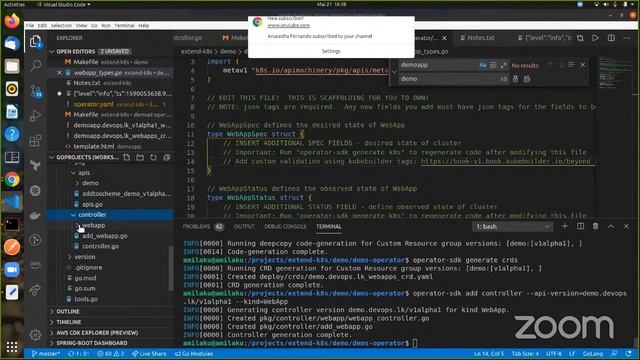Open the Run and Debug view
Screen dimensions: 640x360
click(x=36, y=116)
